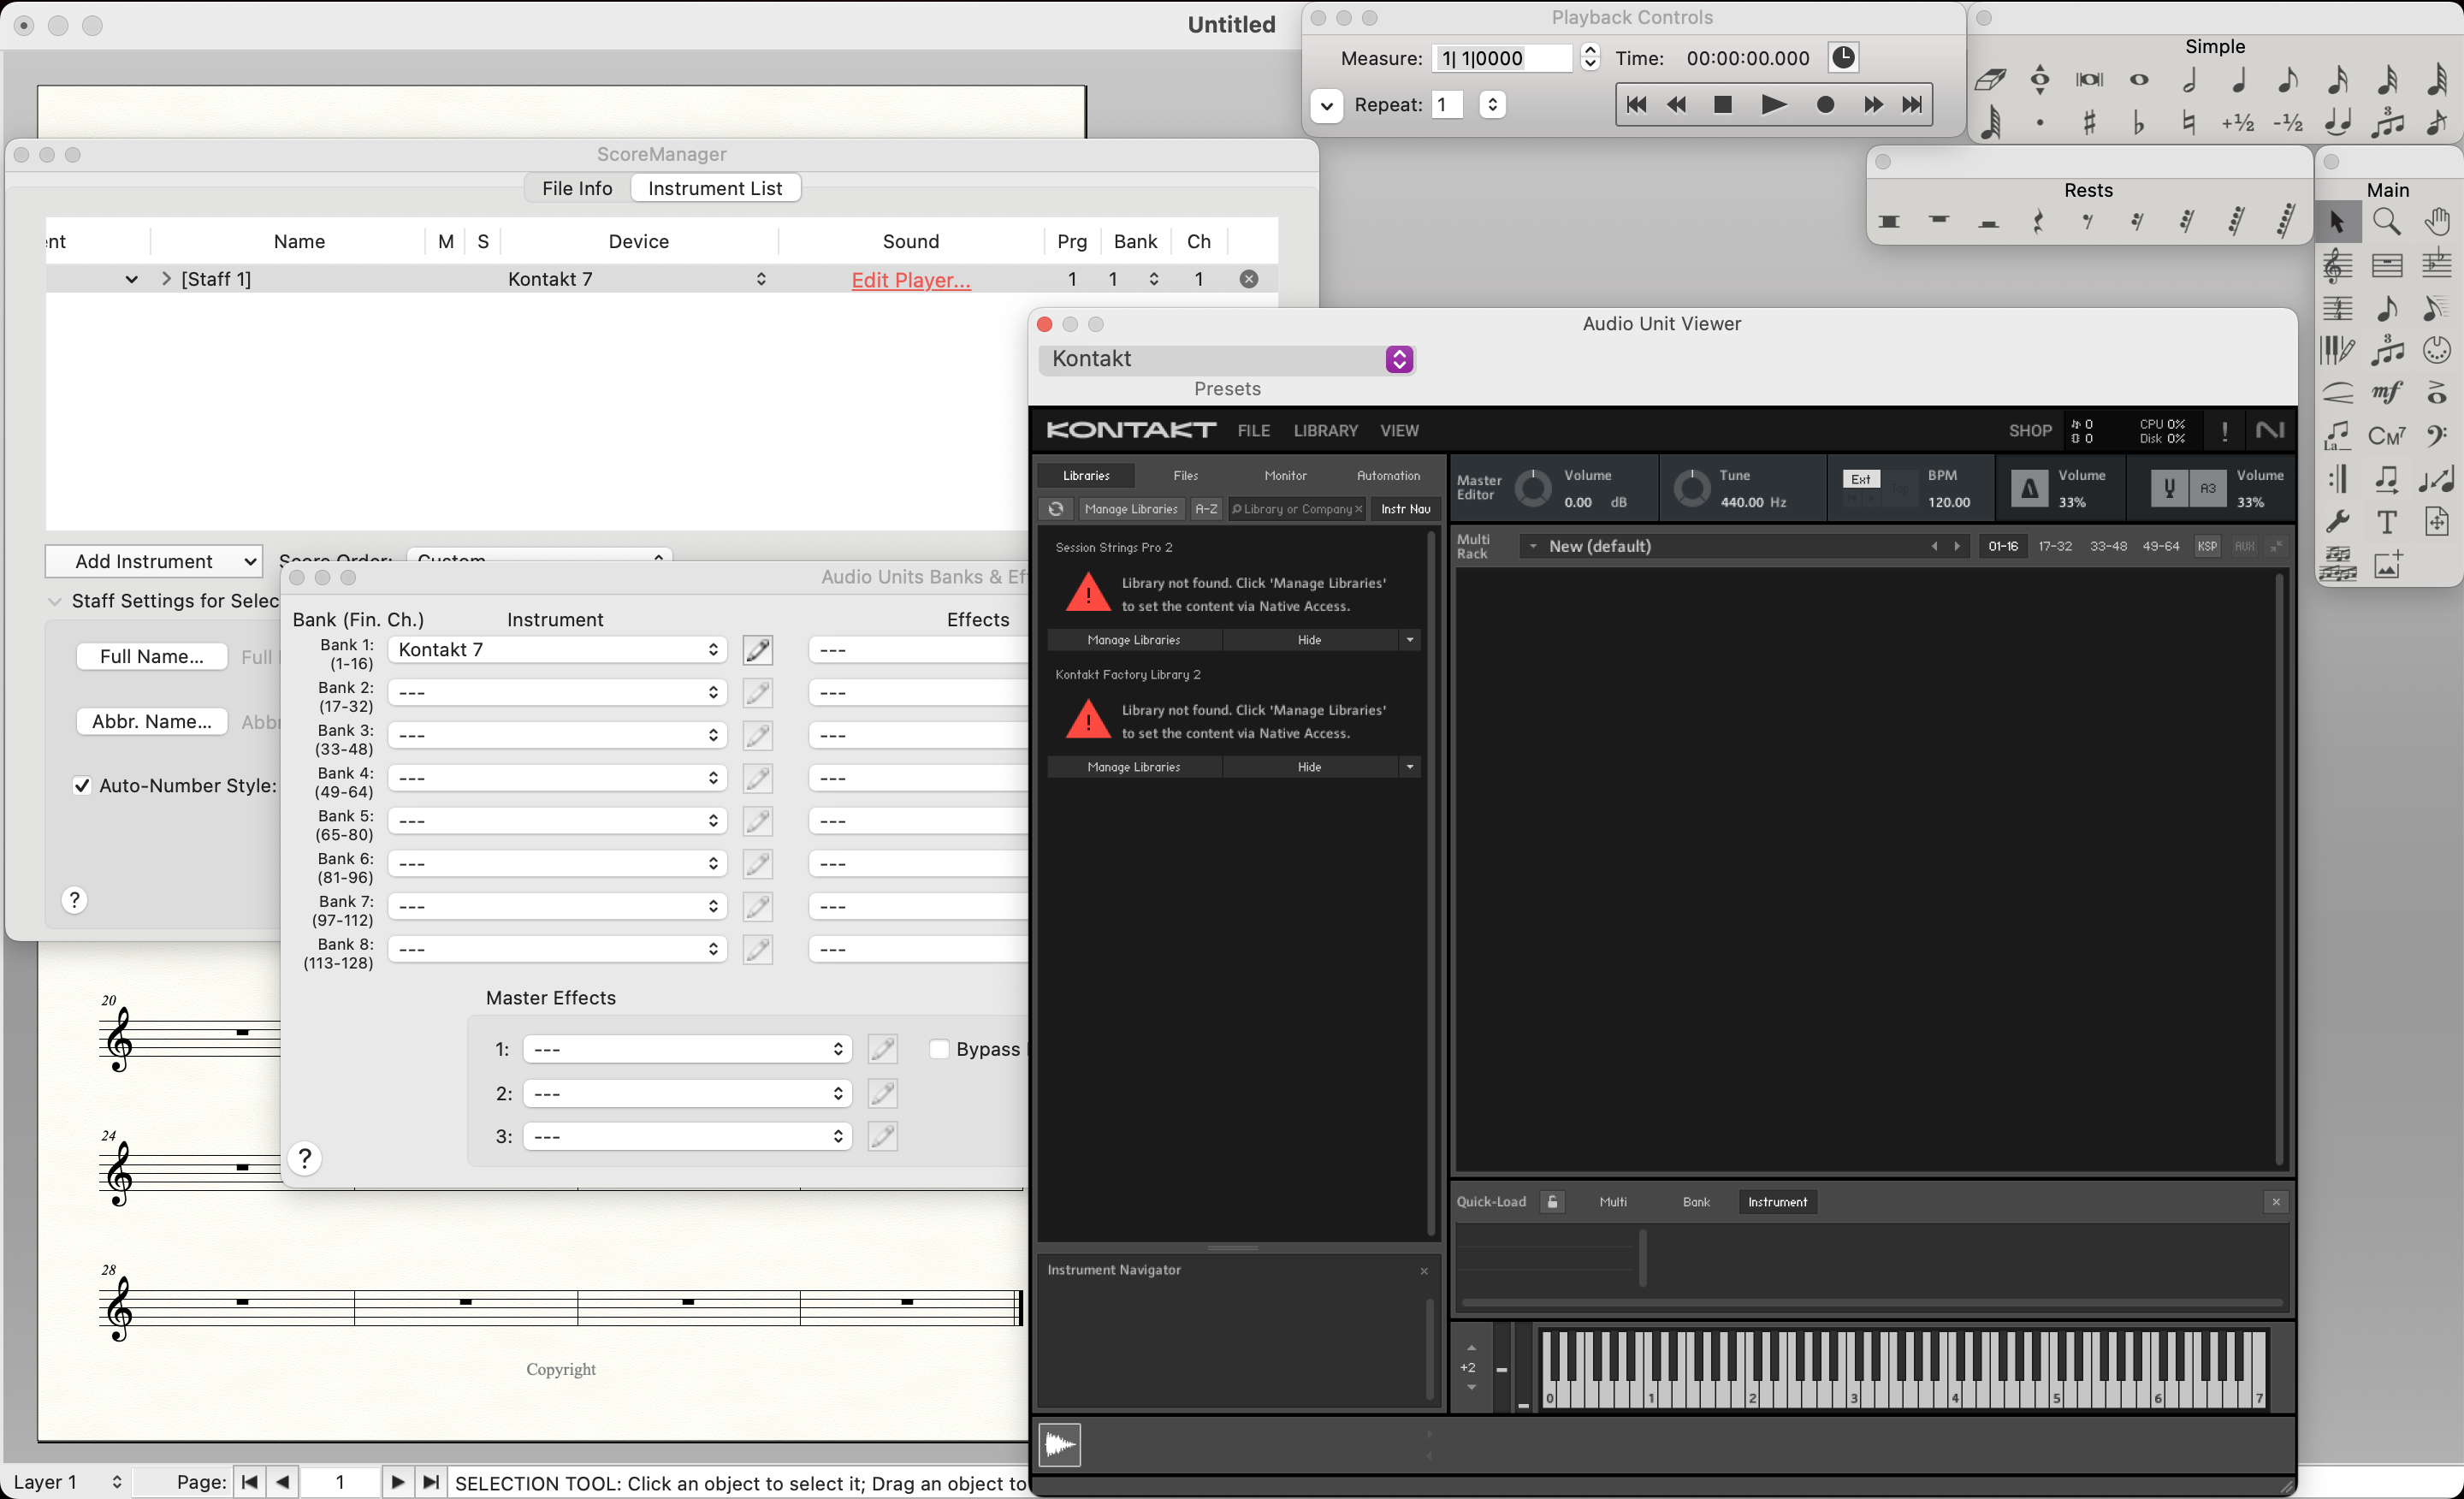2464x1499 pixels.
Task: Select the Graphics tool
Action: click(2388, 565)
